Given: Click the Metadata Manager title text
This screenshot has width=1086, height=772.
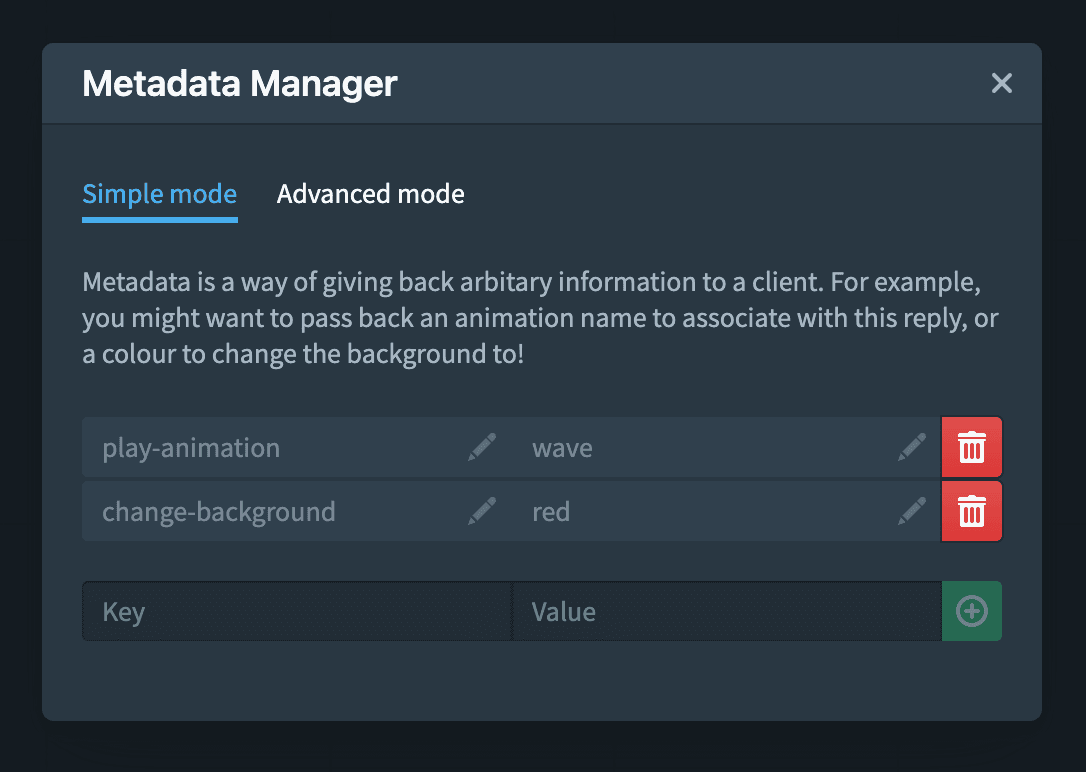Looking at the screenshot, I should (x=240, y=83).
